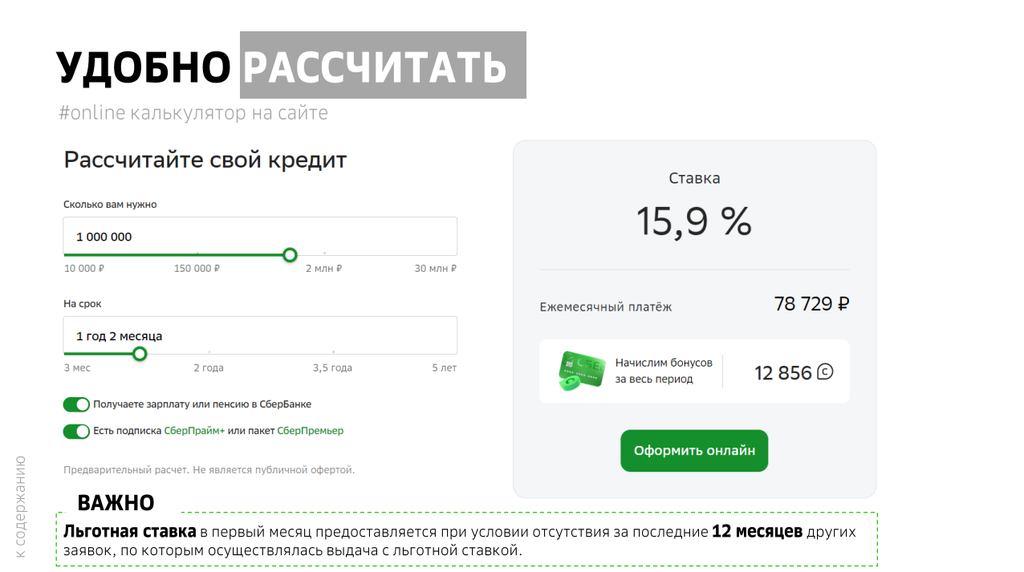Image resolution: width=1024 pixels, height=572 pixels.
Task: Select the 2 года mark on term slider
Action: [x=208, y=368]
